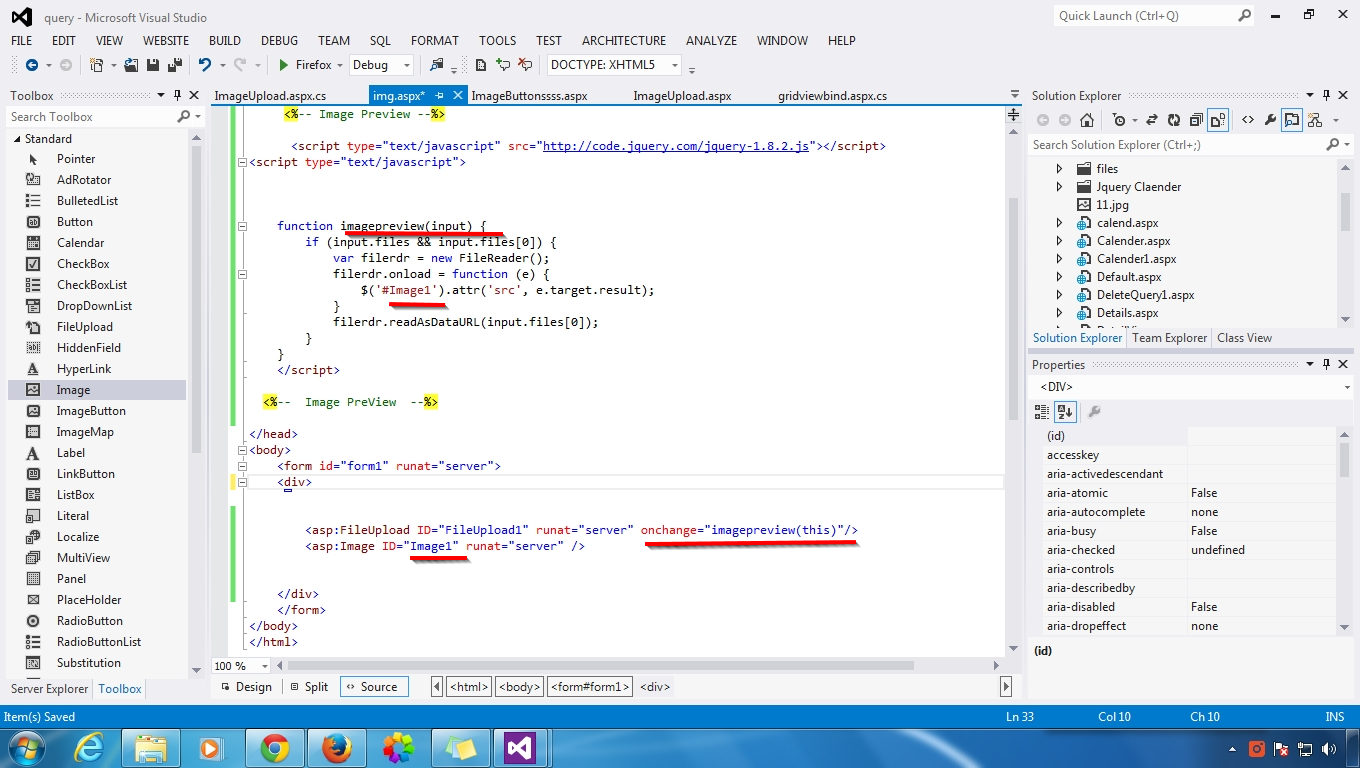1360x768 pixels.
Task: Click the Windows Start button
Action: 27,748
